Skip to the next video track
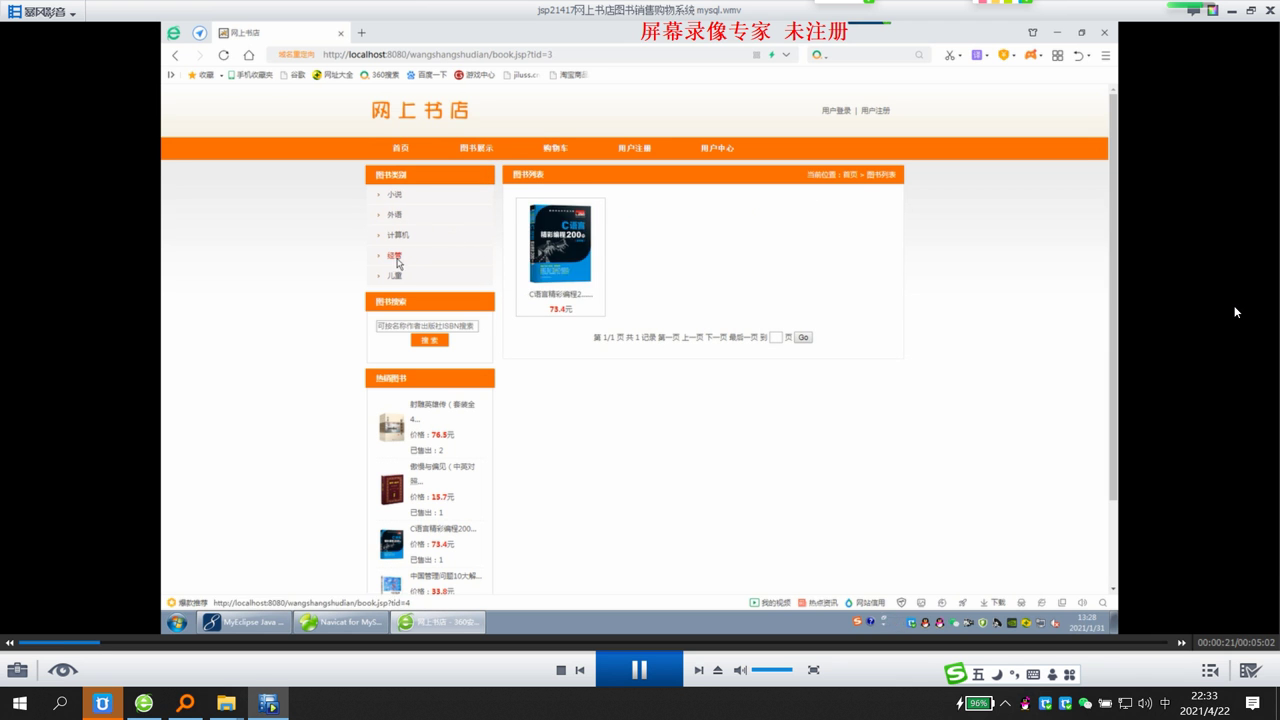This screenshot has height=720, width=1280. tap(698, 670)
